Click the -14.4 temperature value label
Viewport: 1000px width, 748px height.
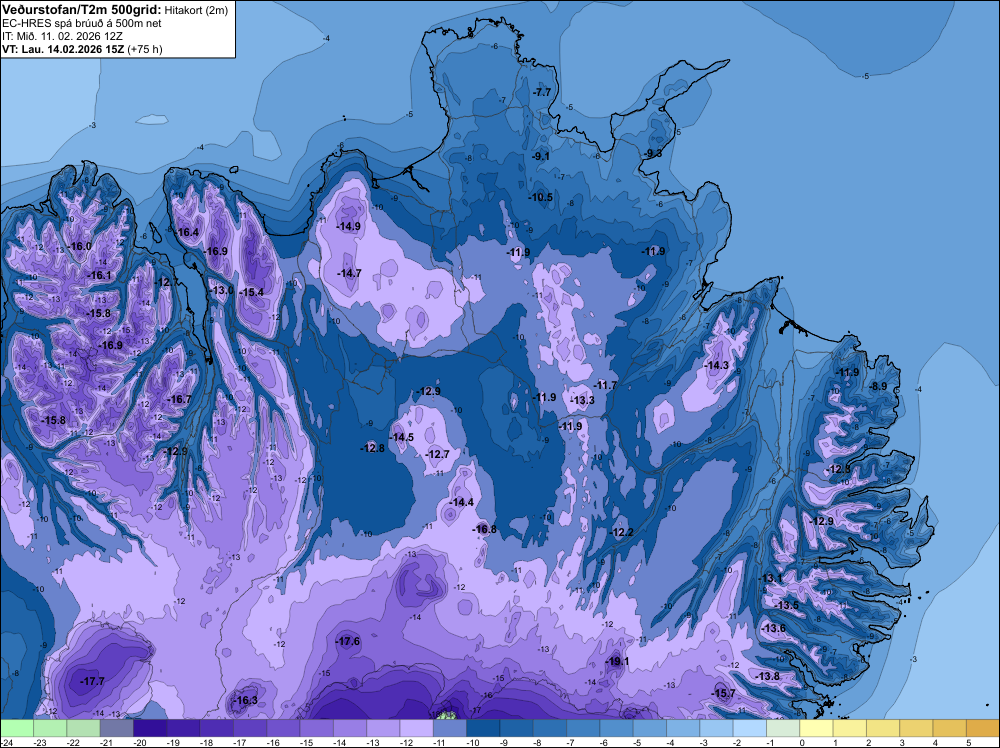point(462,502)
